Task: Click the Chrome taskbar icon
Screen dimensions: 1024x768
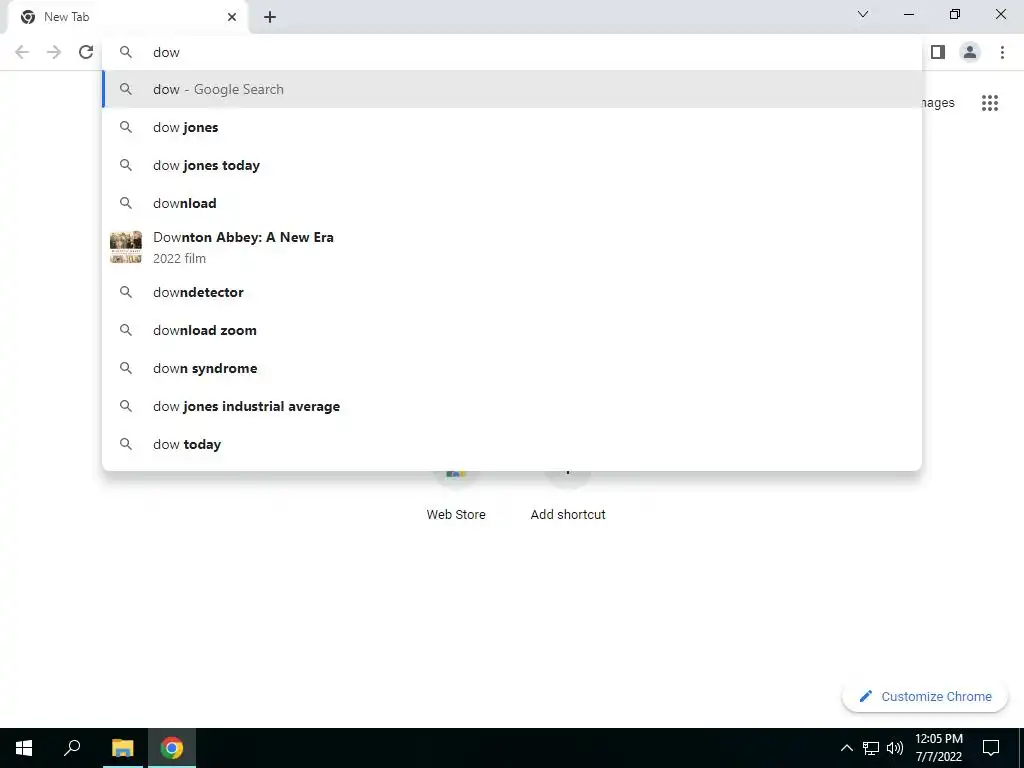Action: click(172, 748)
